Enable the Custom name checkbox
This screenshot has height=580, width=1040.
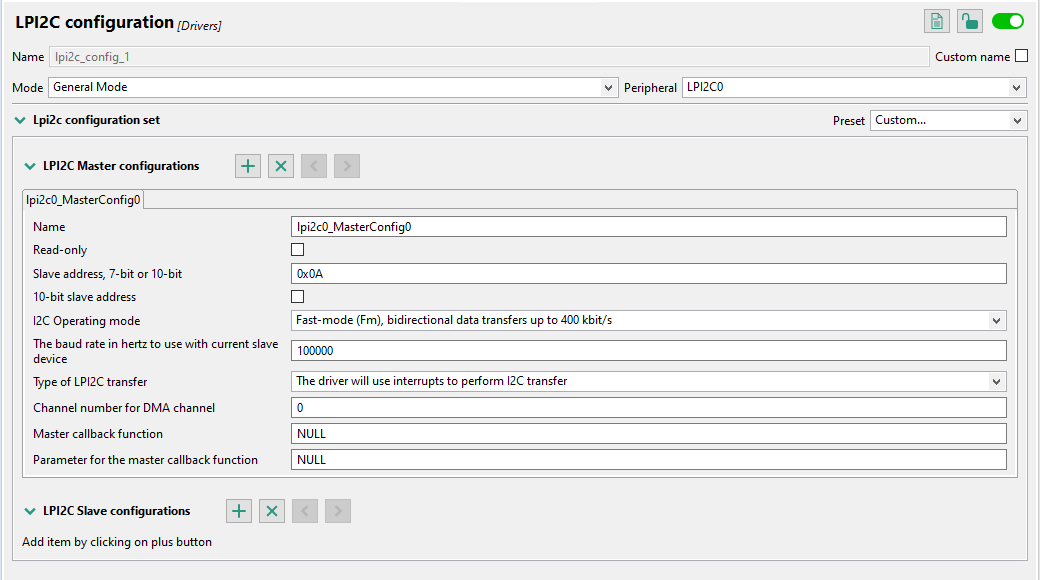1021,56
